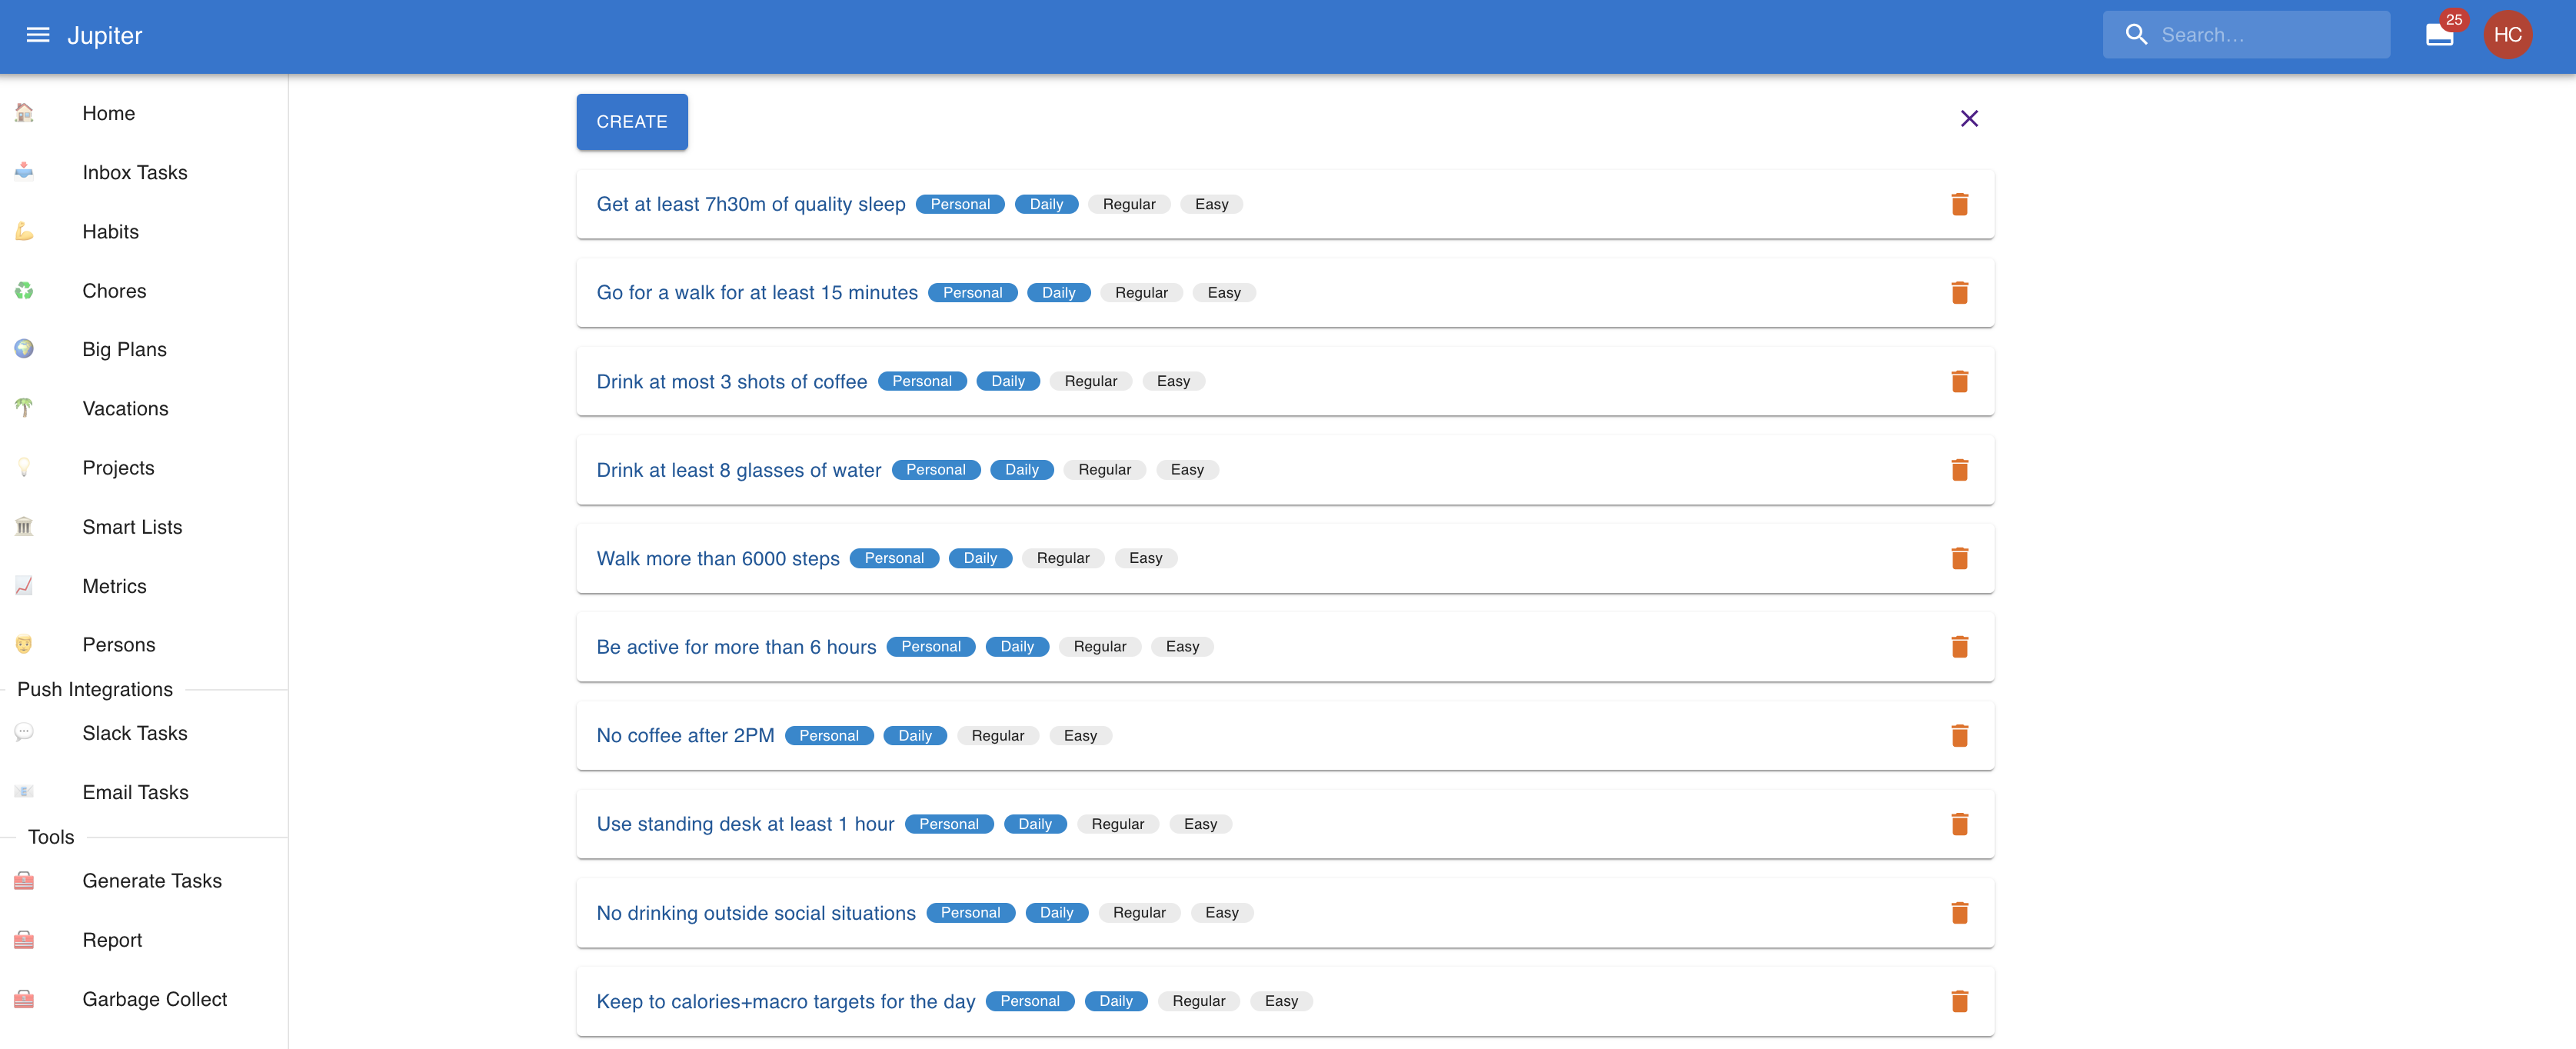Viewport: 2576px width, 1049px height.
Task: Dismiss the list with the X button
Action: tap(1969, 118)
